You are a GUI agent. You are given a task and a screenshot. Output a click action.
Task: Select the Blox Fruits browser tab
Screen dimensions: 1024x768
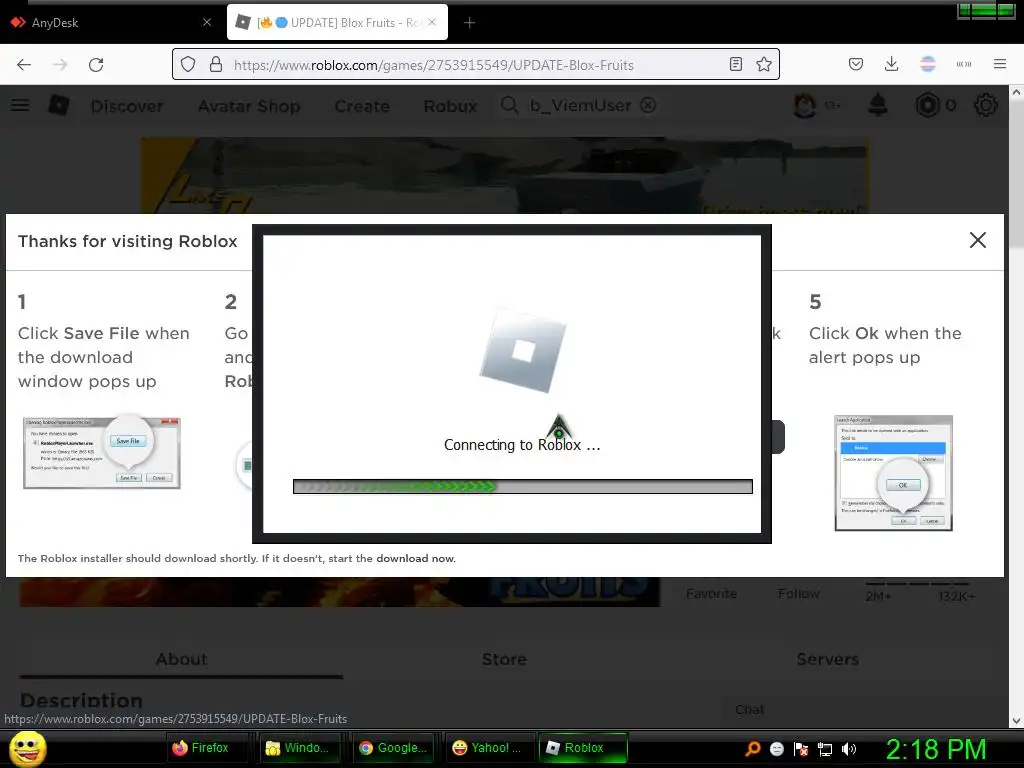[337, 23]
